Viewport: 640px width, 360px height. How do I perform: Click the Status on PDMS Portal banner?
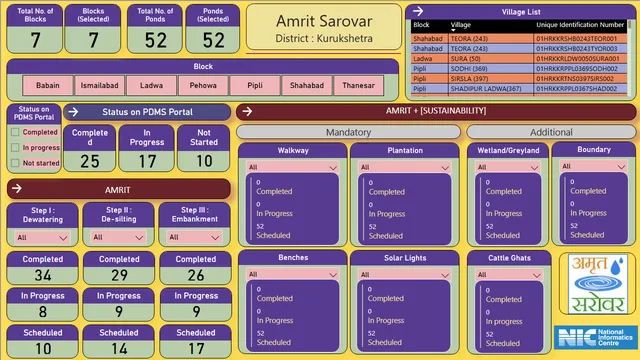coord(147,112)
